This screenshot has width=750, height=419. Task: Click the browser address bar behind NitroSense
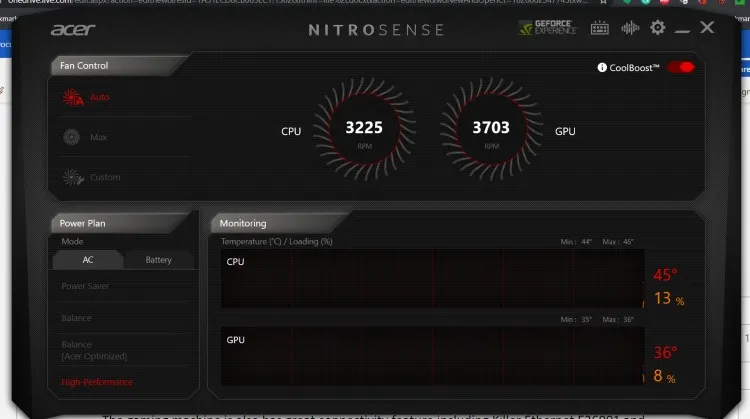coord(297,2)
